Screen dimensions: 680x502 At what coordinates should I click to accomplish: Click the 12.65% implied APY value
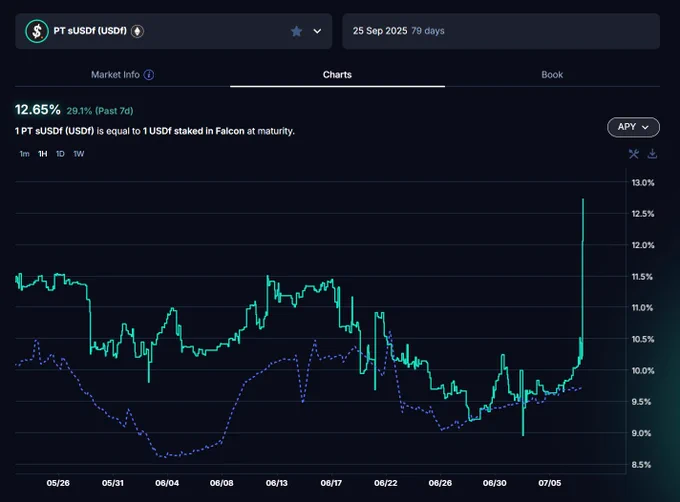coord(38,110)
